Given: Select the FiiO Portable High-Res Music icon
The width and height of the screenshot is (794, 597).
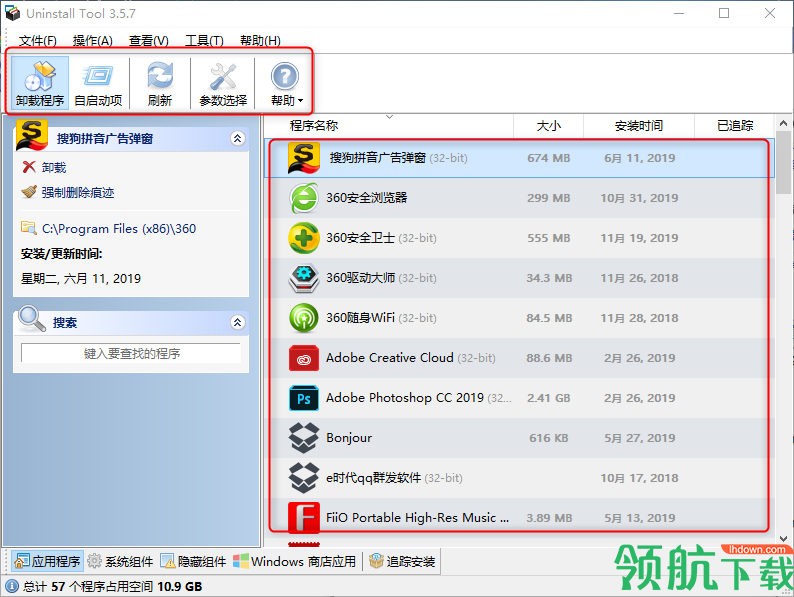Looking at the screenshot, I should coord(304,518).
